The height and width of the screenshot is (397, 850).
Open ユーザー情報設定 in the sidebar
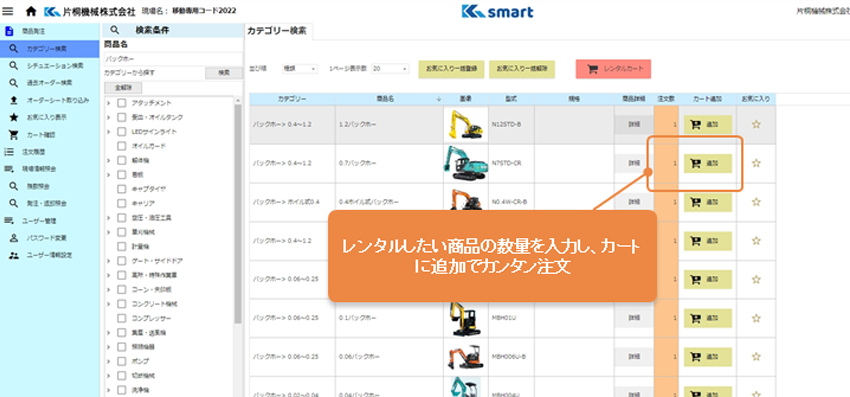[49, 255]
